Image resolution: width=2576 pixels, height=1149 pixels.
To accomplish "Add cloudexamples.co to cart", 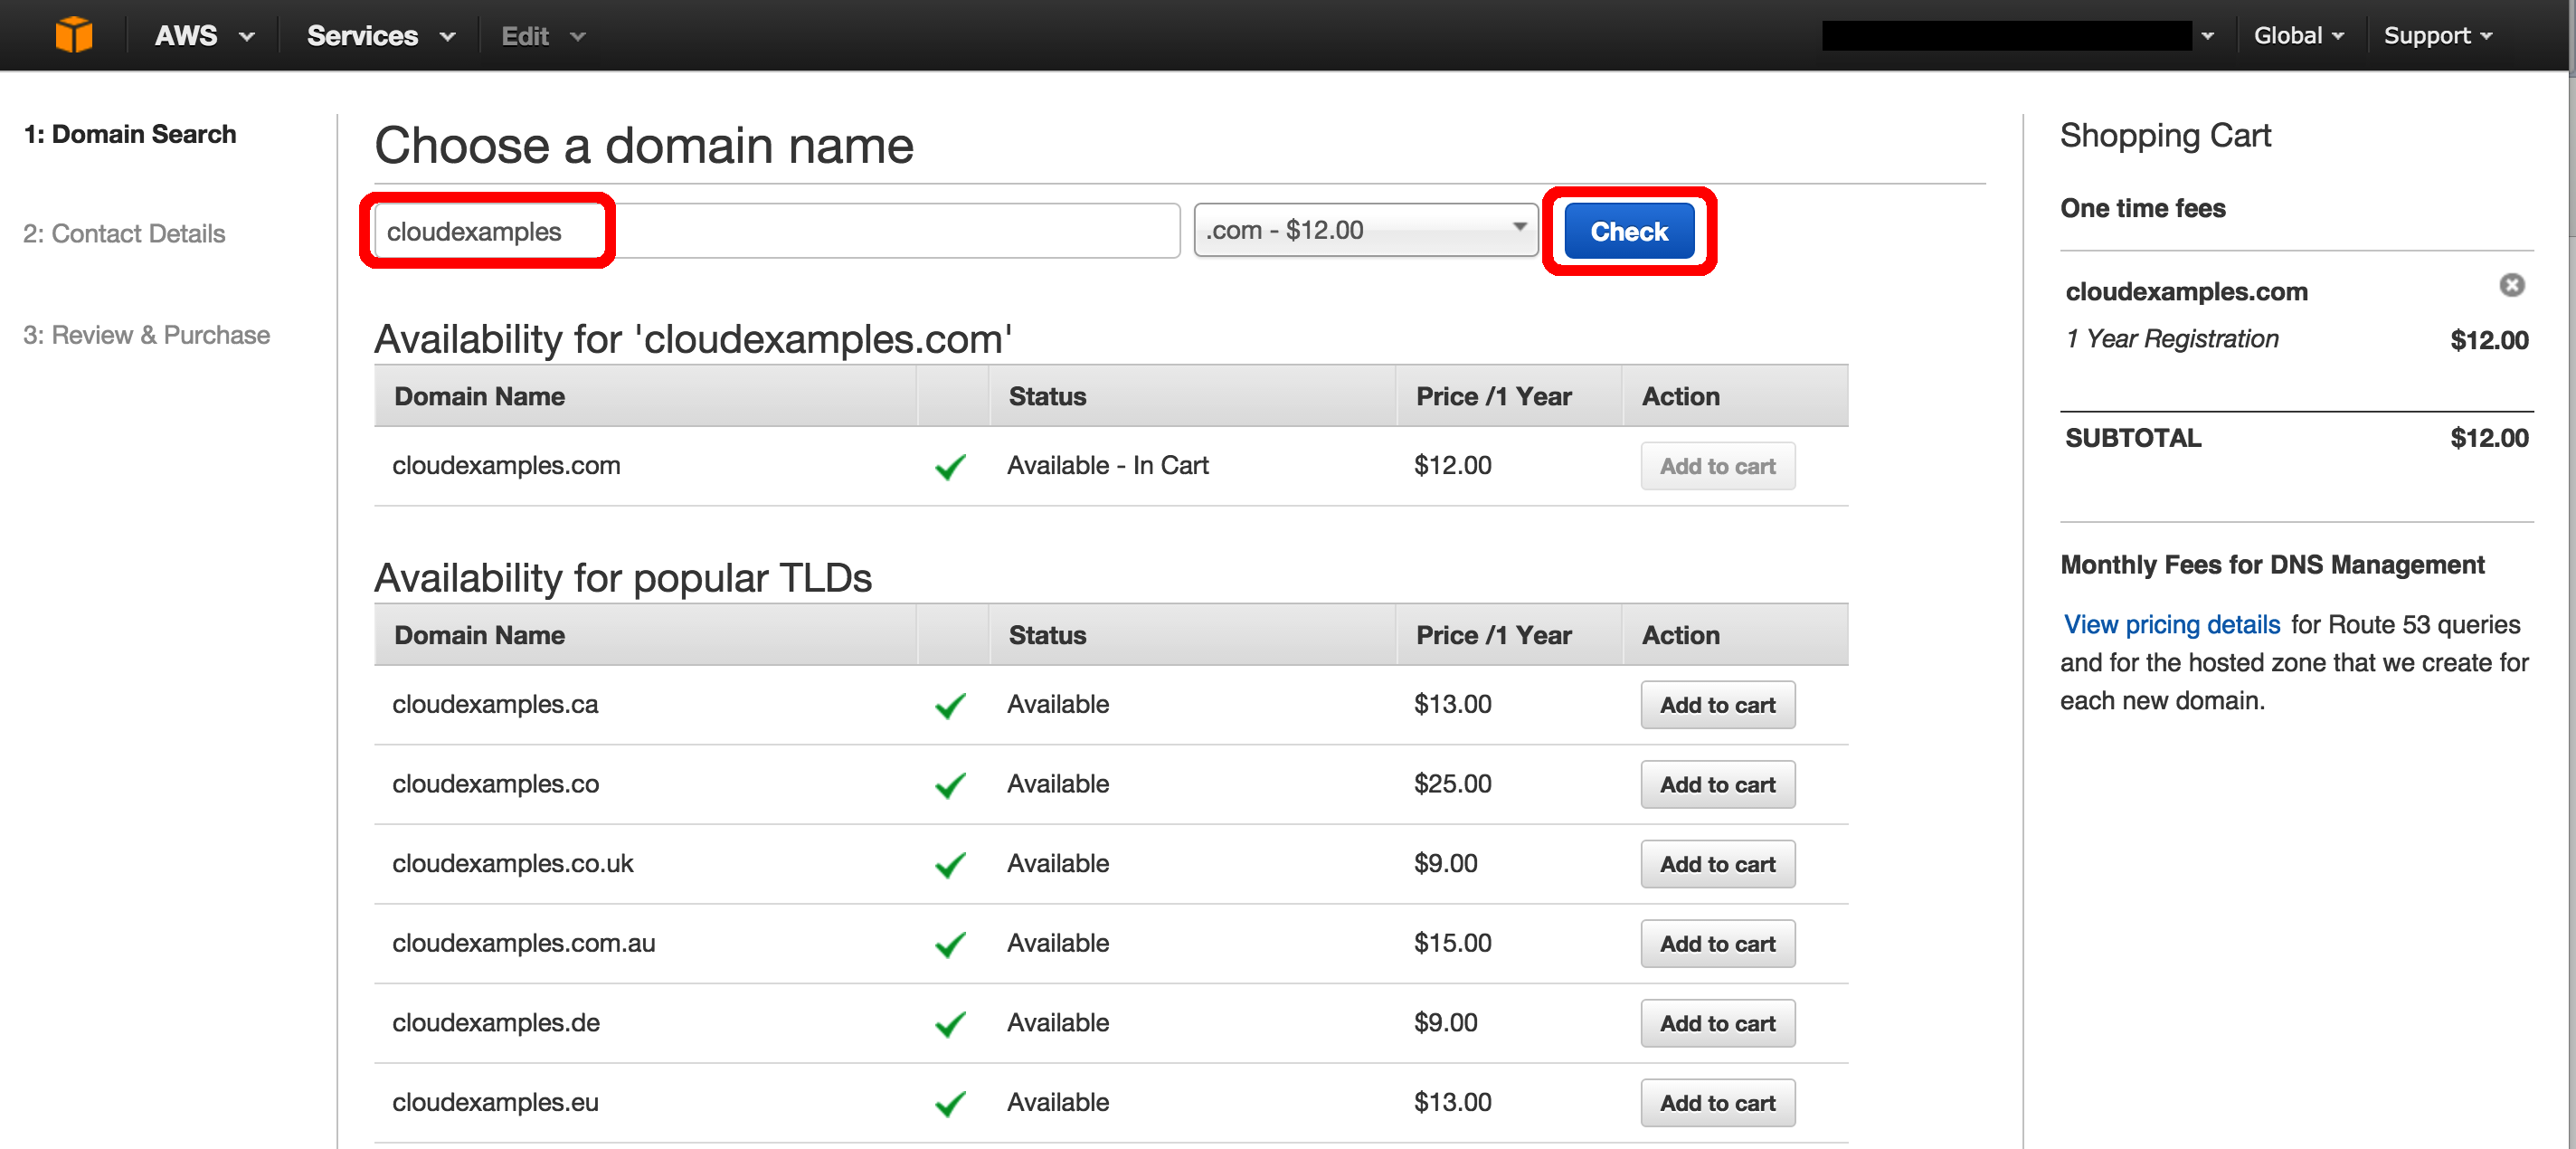I will (x=1717, y=784).
